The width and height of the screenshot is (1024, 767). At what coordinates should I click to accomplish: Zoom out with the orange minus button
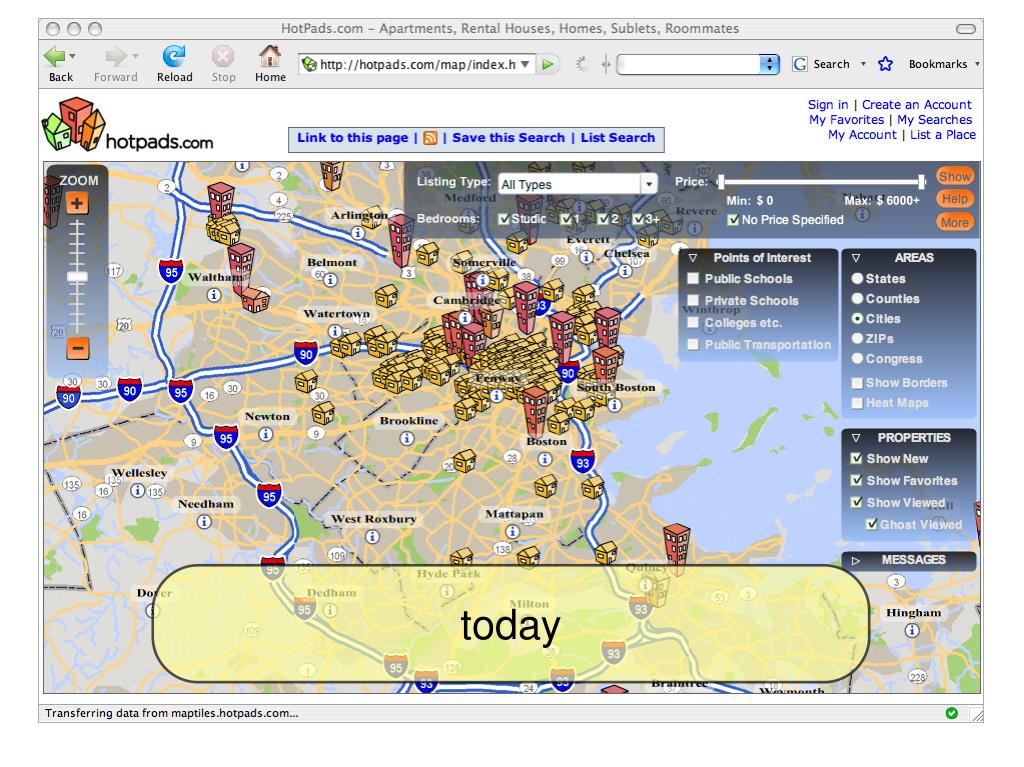click(x=77, y=349)
